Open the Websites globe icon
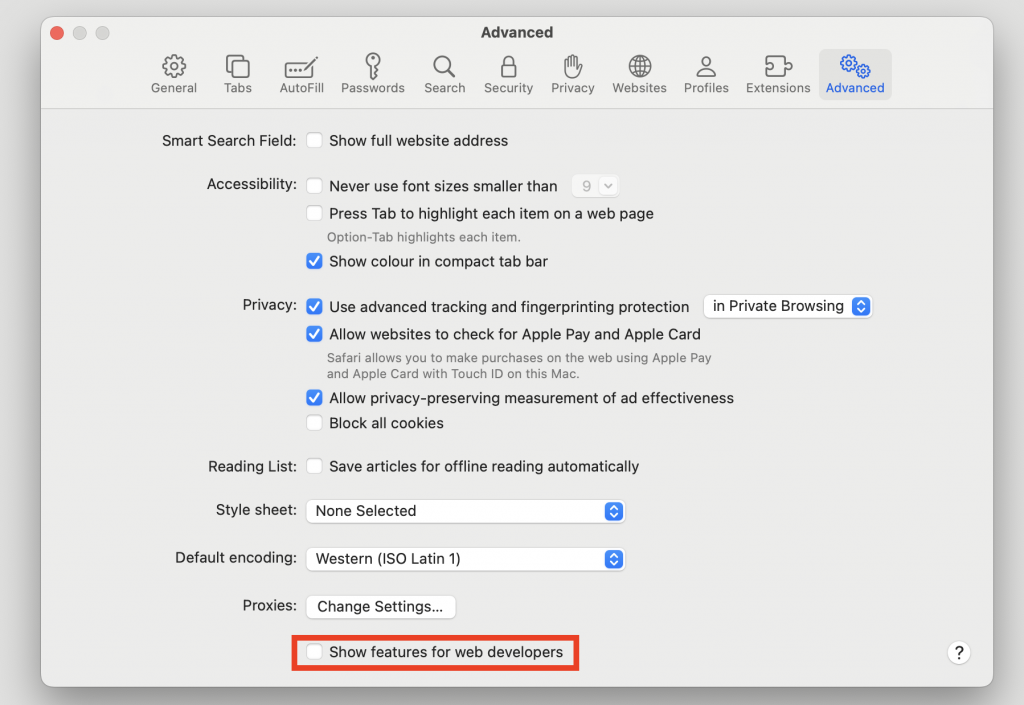 [639, 73]
